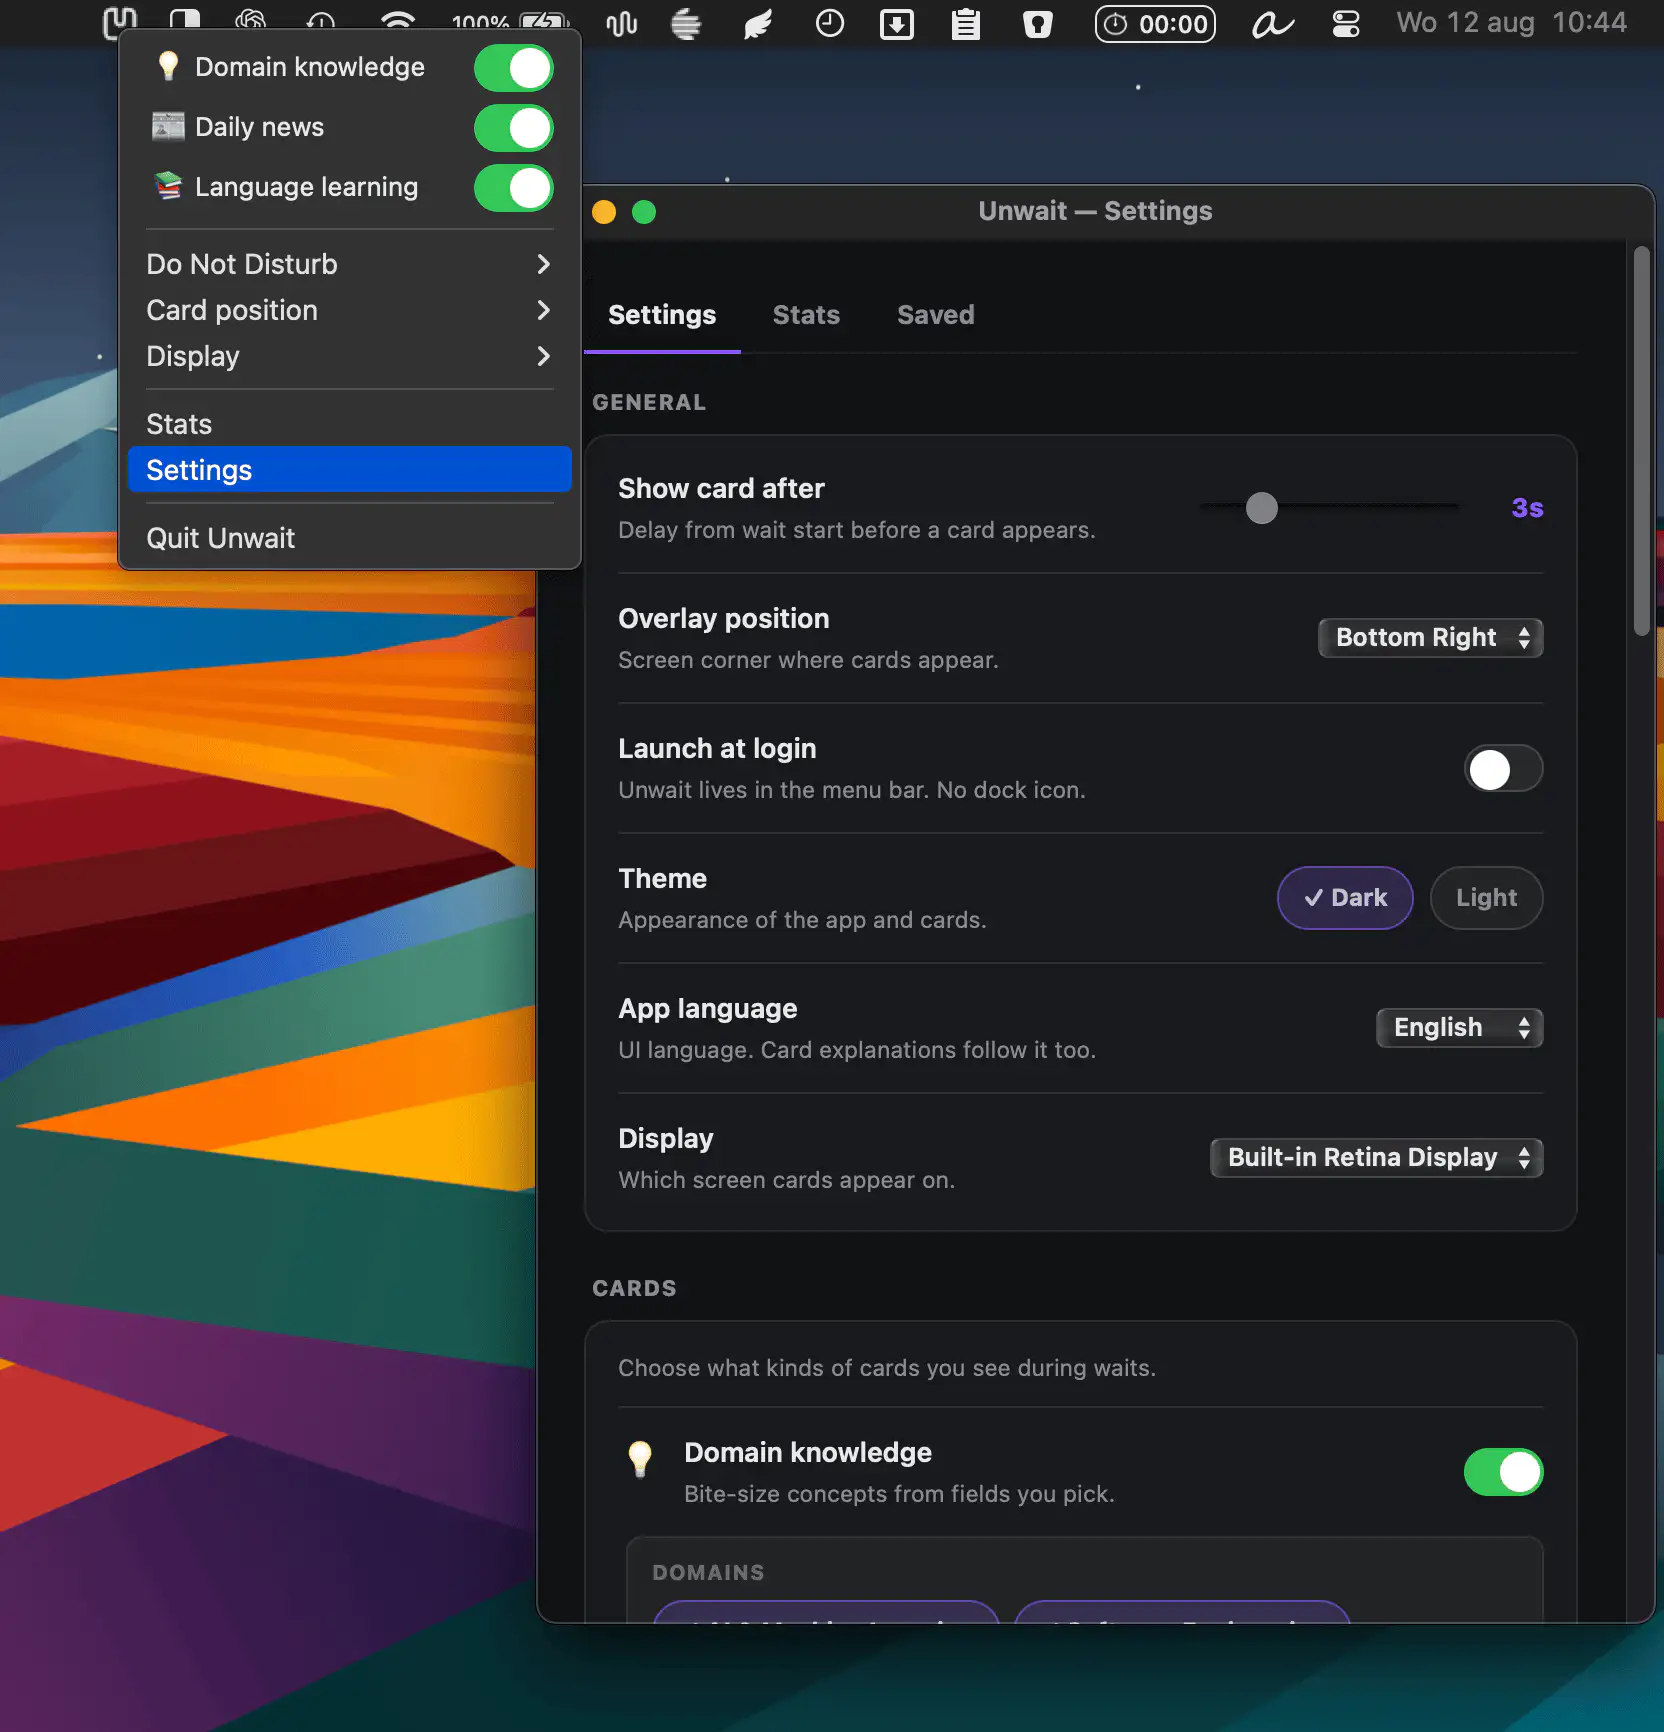Select the Dark theme option
This screenshot has height=1732, width=1664.
click(x=1345, y=898)
